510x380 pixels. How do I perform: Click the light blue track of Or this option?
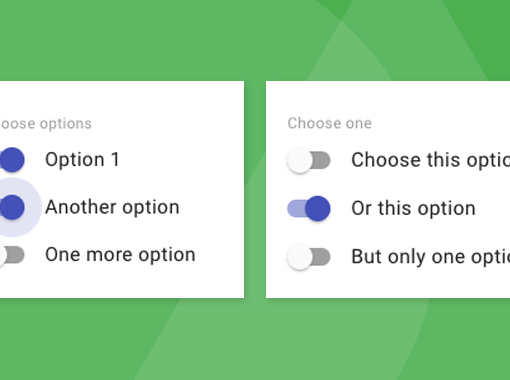(296, 208)
